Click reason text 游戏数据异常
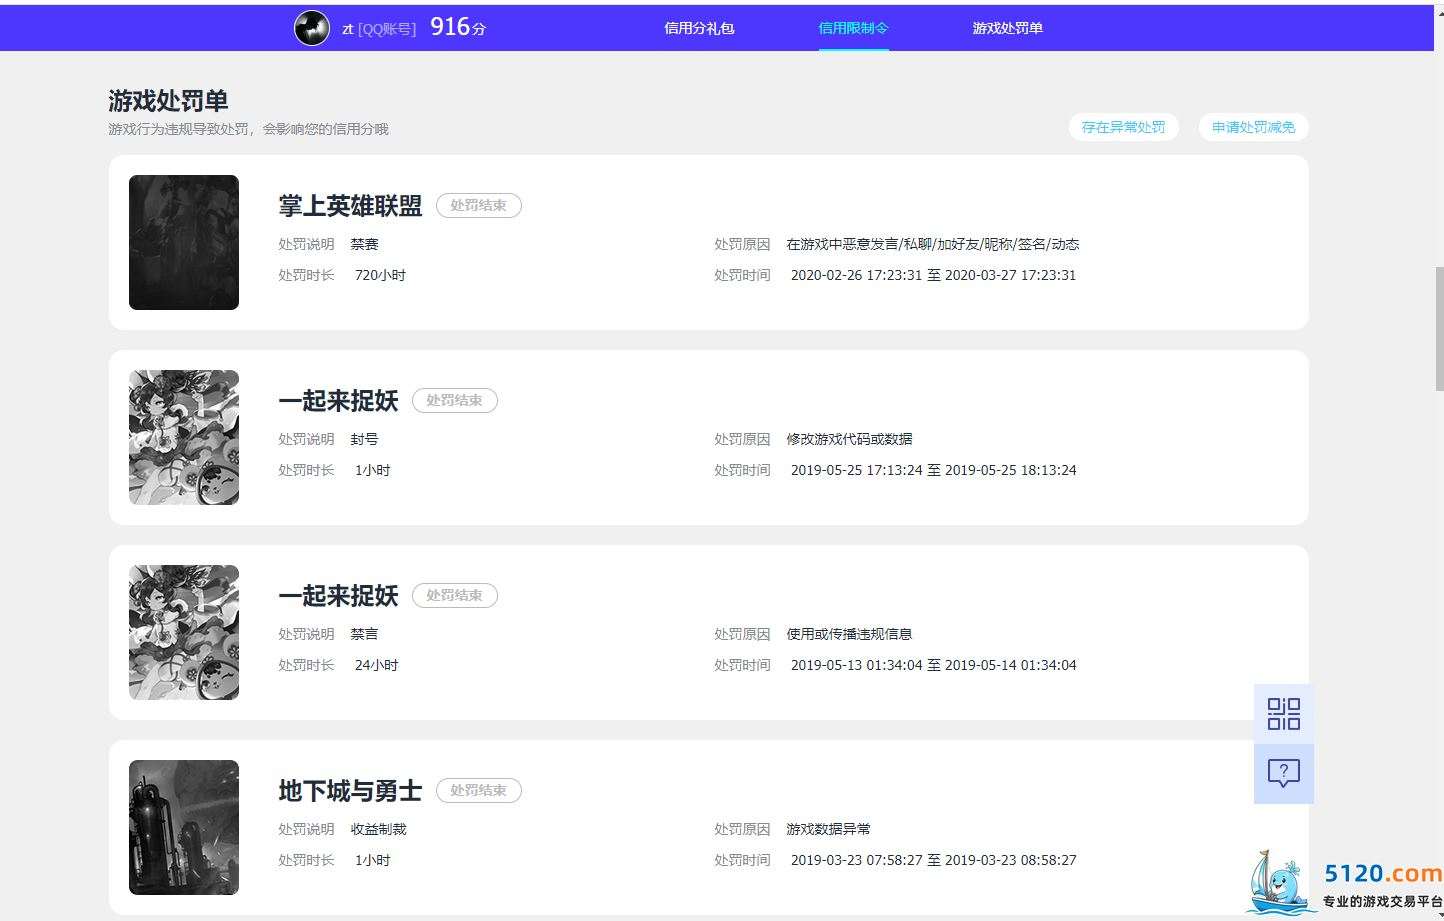This screenshot has height=921, width=1444. (828, 829)
